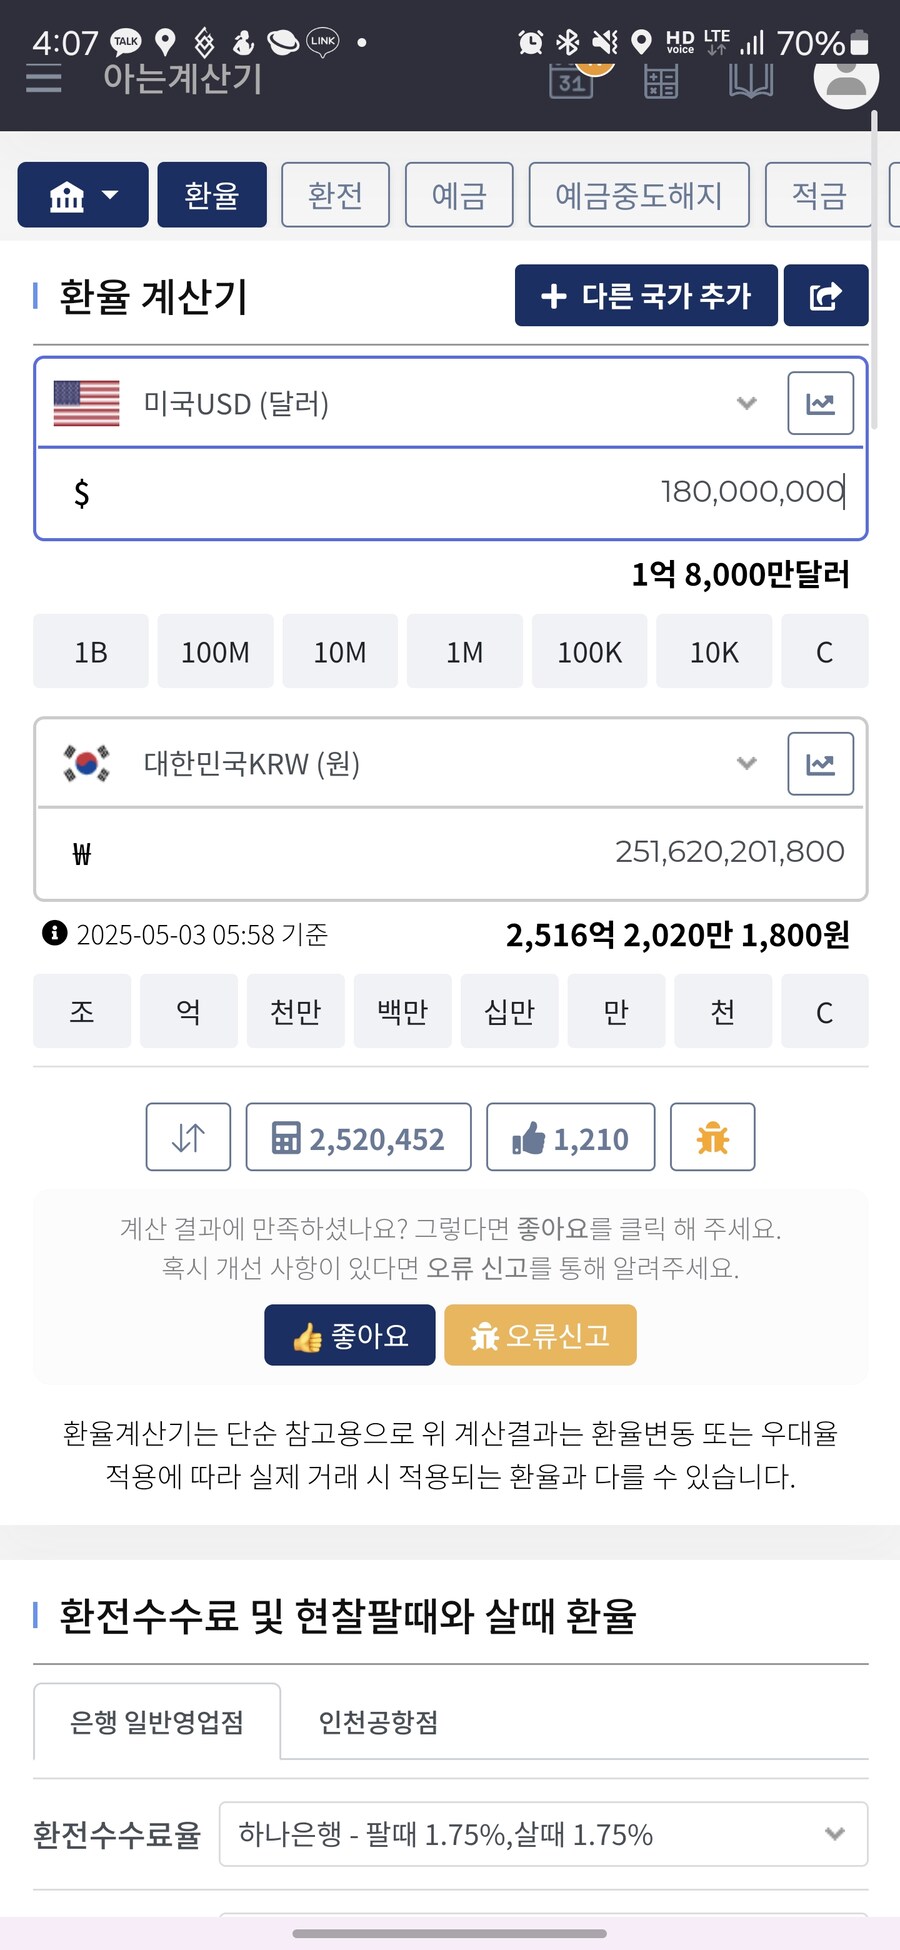900x1950 pixels.
Task: Expand the bank category dropdown button
Action: point(83,195)
